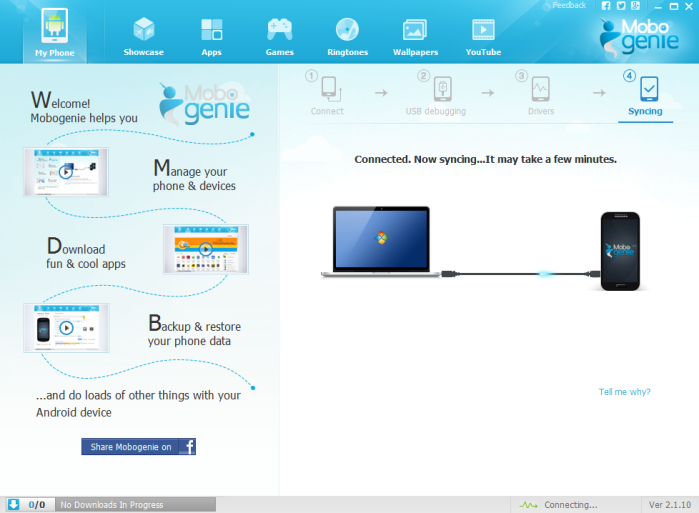This screenshot has width=699, height=513.
Task: Open the Showcase section
Action: pyautogui.click(x=144, y=36)
